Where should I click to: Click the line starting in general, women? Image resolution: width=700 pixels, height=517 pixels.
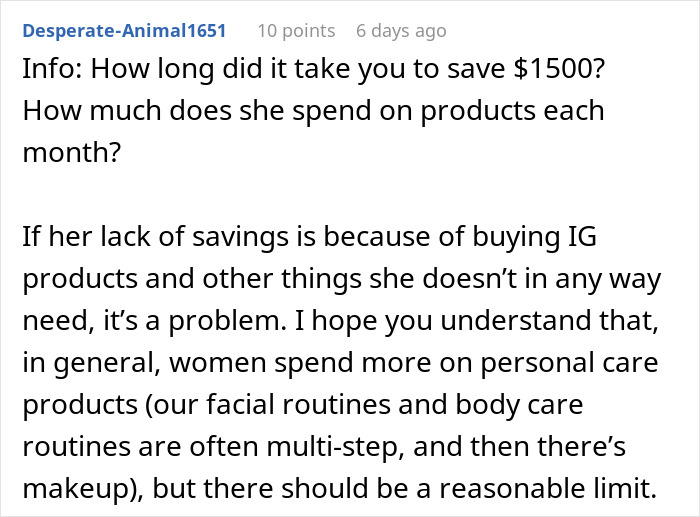340,363
